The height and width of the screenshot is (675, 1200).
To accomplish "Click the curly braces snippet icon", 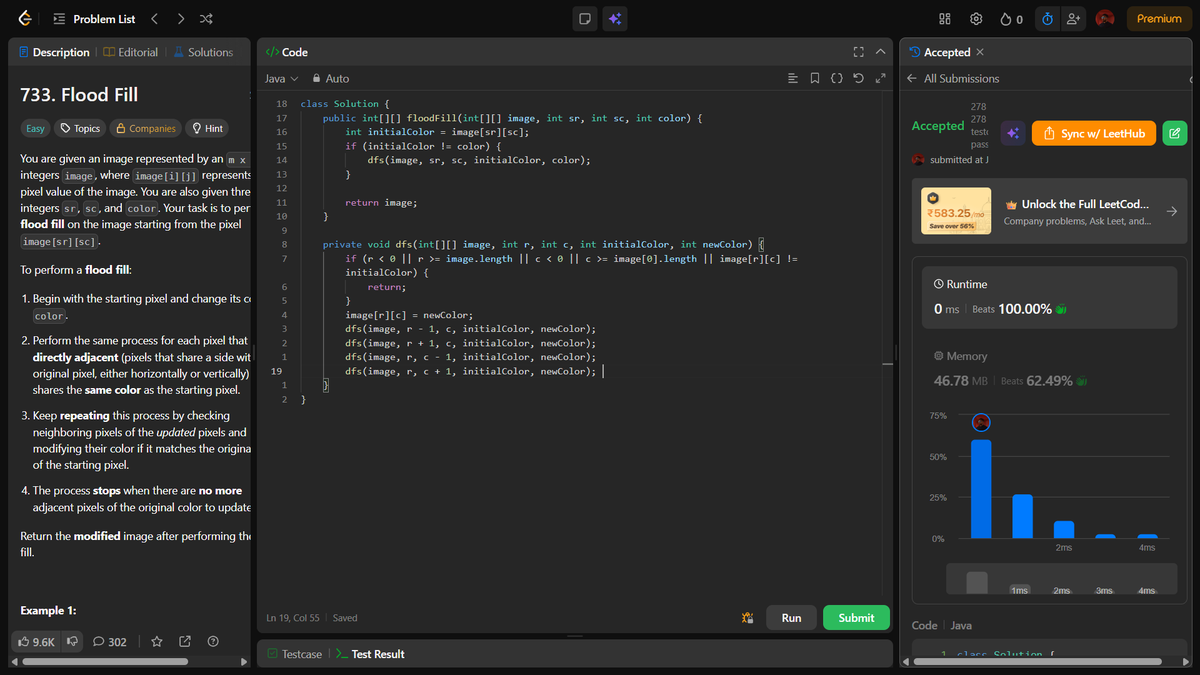I will click(x=837, y=78).
